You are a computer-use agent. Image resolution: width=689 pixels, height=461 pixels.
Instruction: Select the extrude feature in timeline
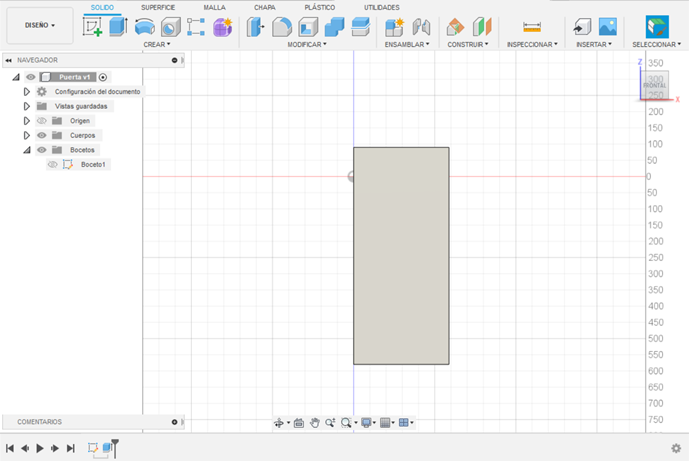pyautogui.click(x=107, y=447)
